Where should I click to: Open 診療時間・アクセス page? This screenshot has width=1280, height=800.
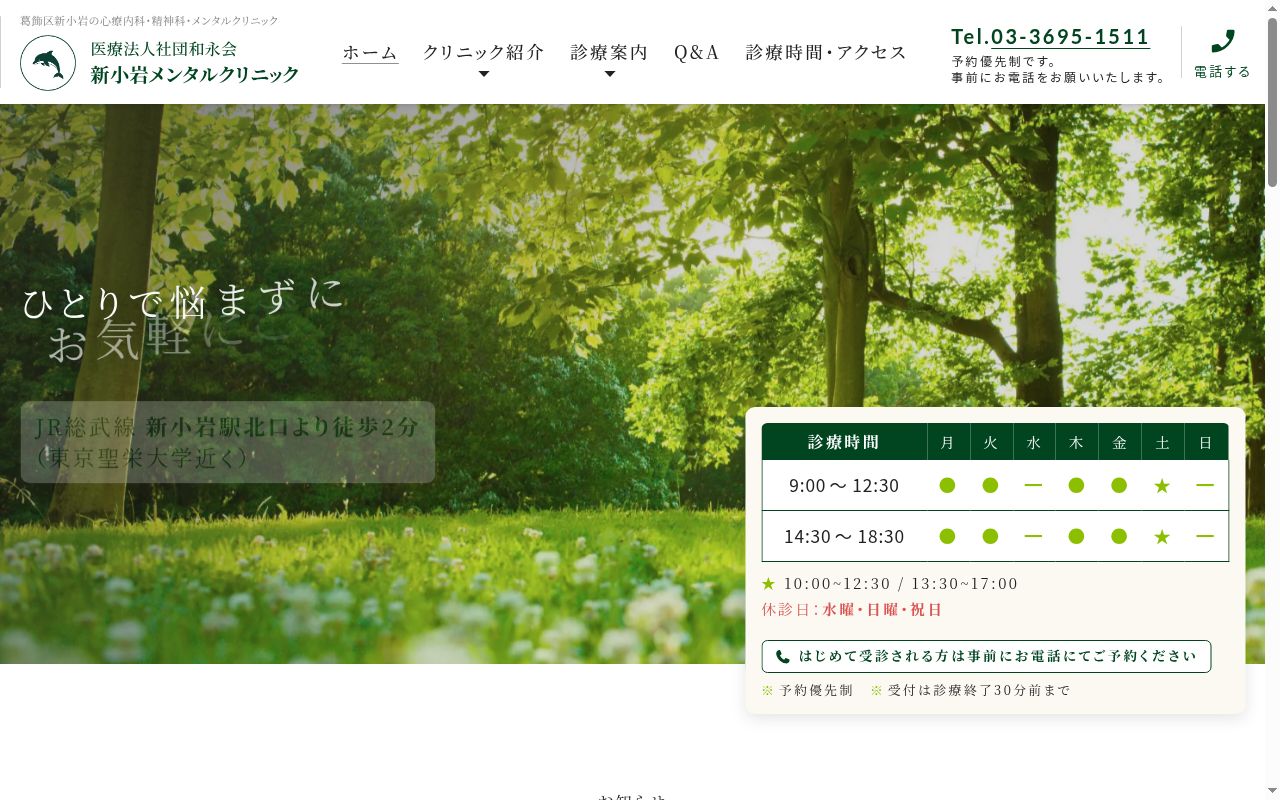[x=826, y=52]
